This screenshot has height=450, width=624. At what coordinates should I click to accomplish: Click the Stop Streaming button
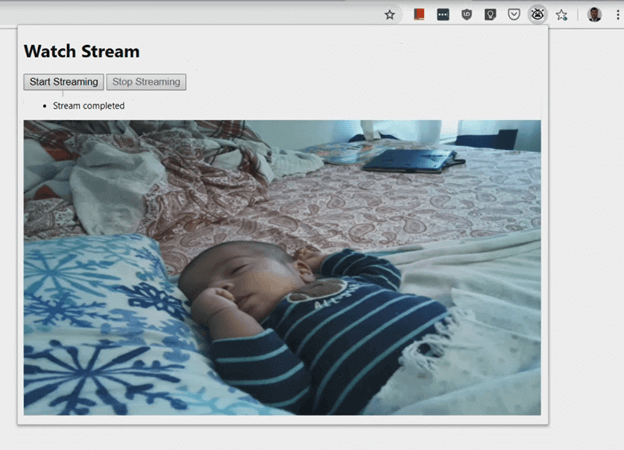pyautogui.click(x=146, y=82)
